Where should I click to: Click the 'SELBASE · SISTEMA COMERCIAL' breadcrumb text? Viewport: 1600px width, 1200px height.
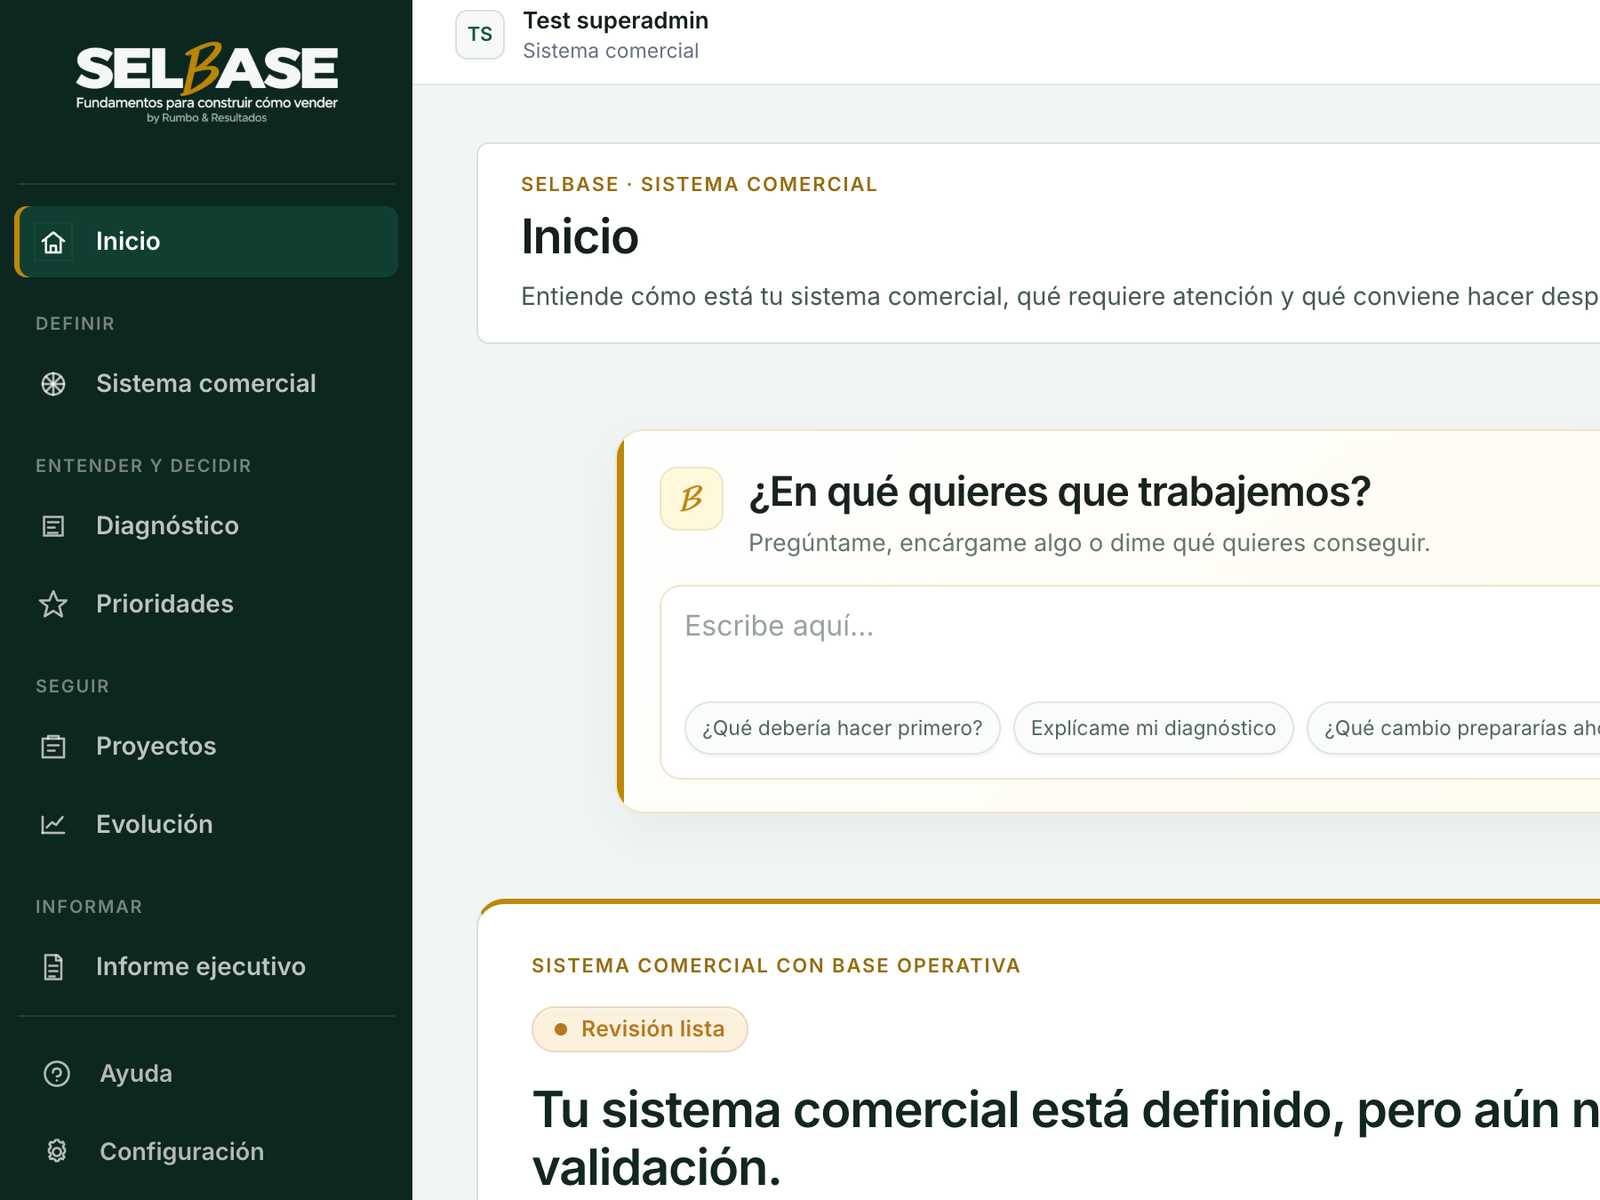(699, 185)
